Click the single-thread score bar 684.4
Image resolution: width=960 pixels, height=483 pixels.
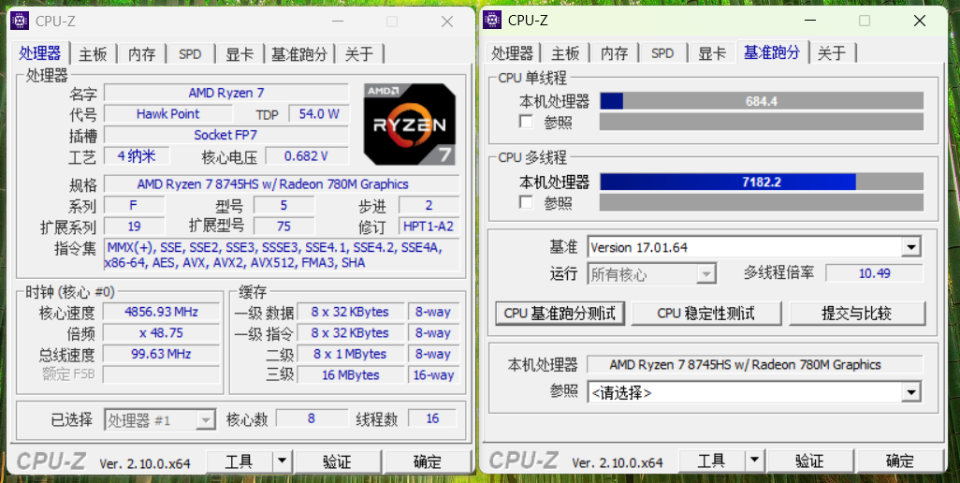click(761, 101)
